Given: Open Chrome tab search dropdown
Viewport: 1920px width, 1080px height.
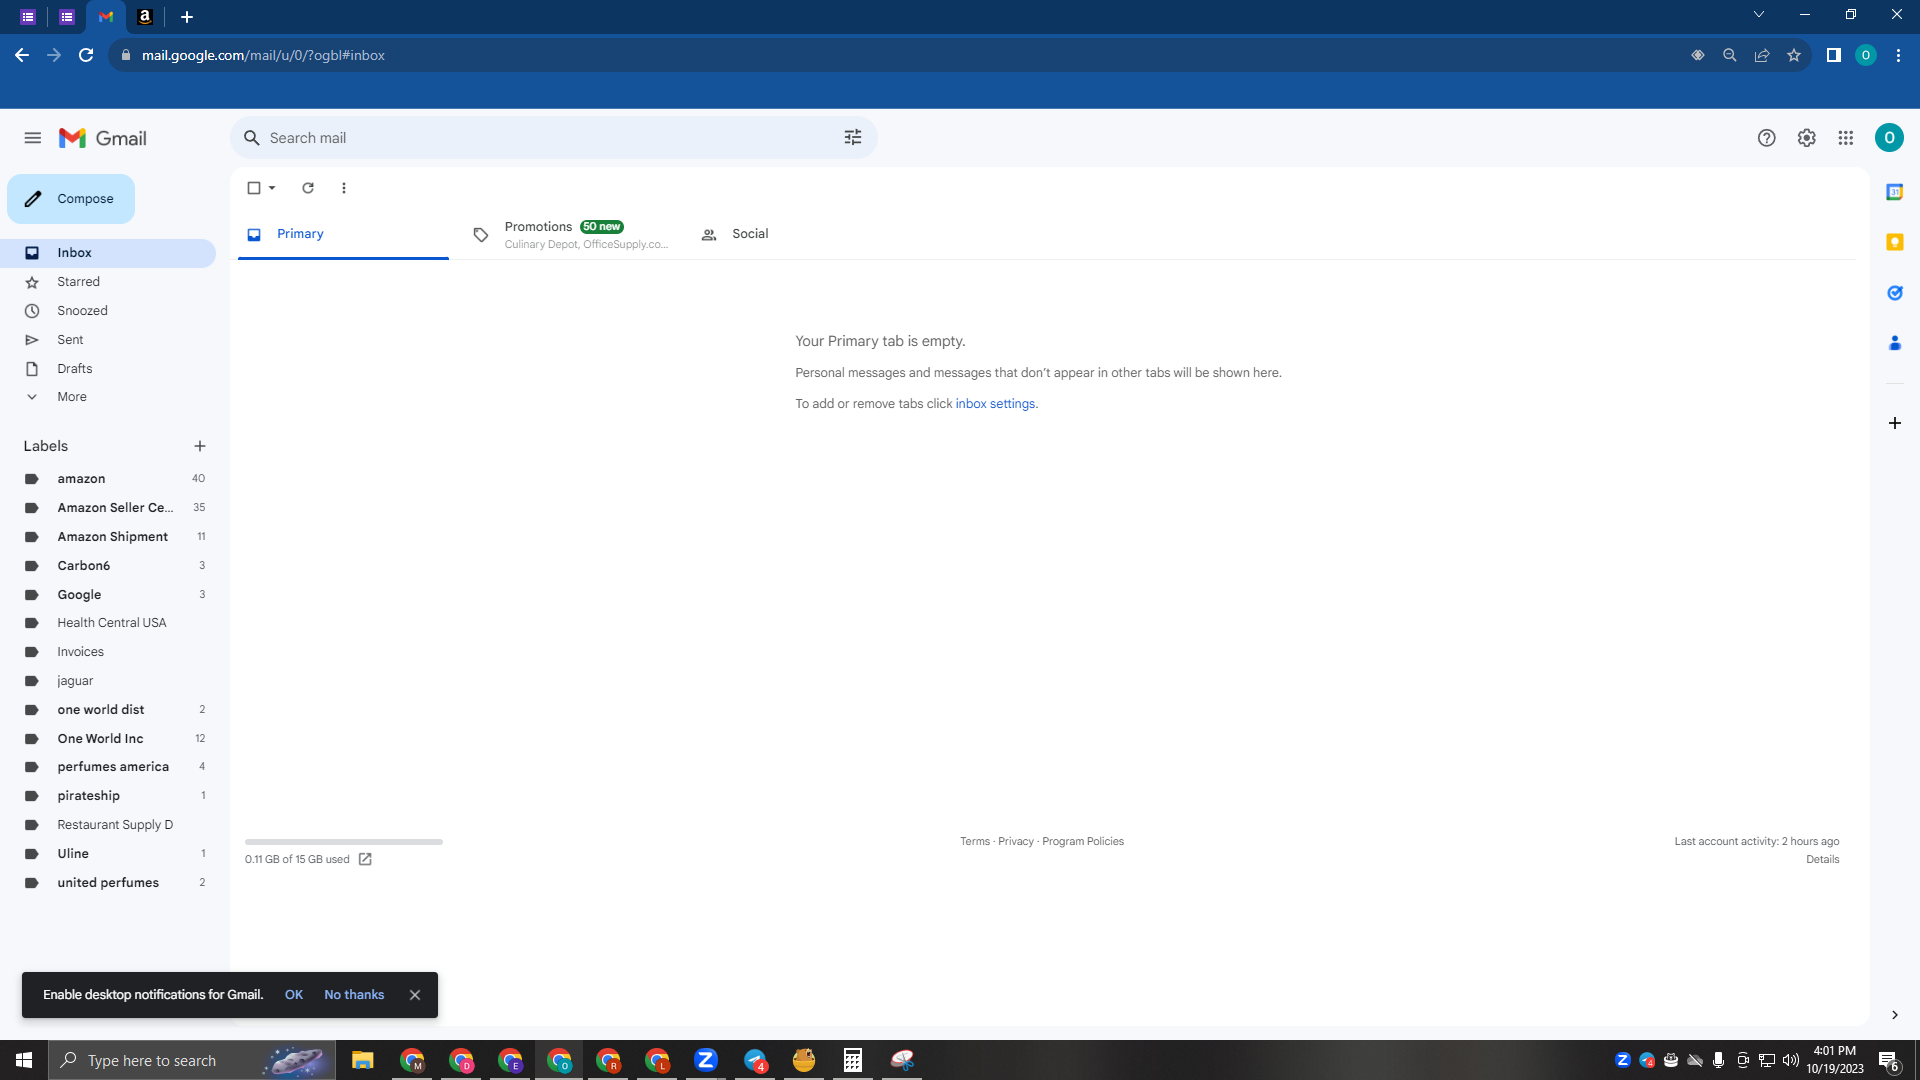Looking at the screenshot, I should pyautogui.click(x=1759, y=15).
